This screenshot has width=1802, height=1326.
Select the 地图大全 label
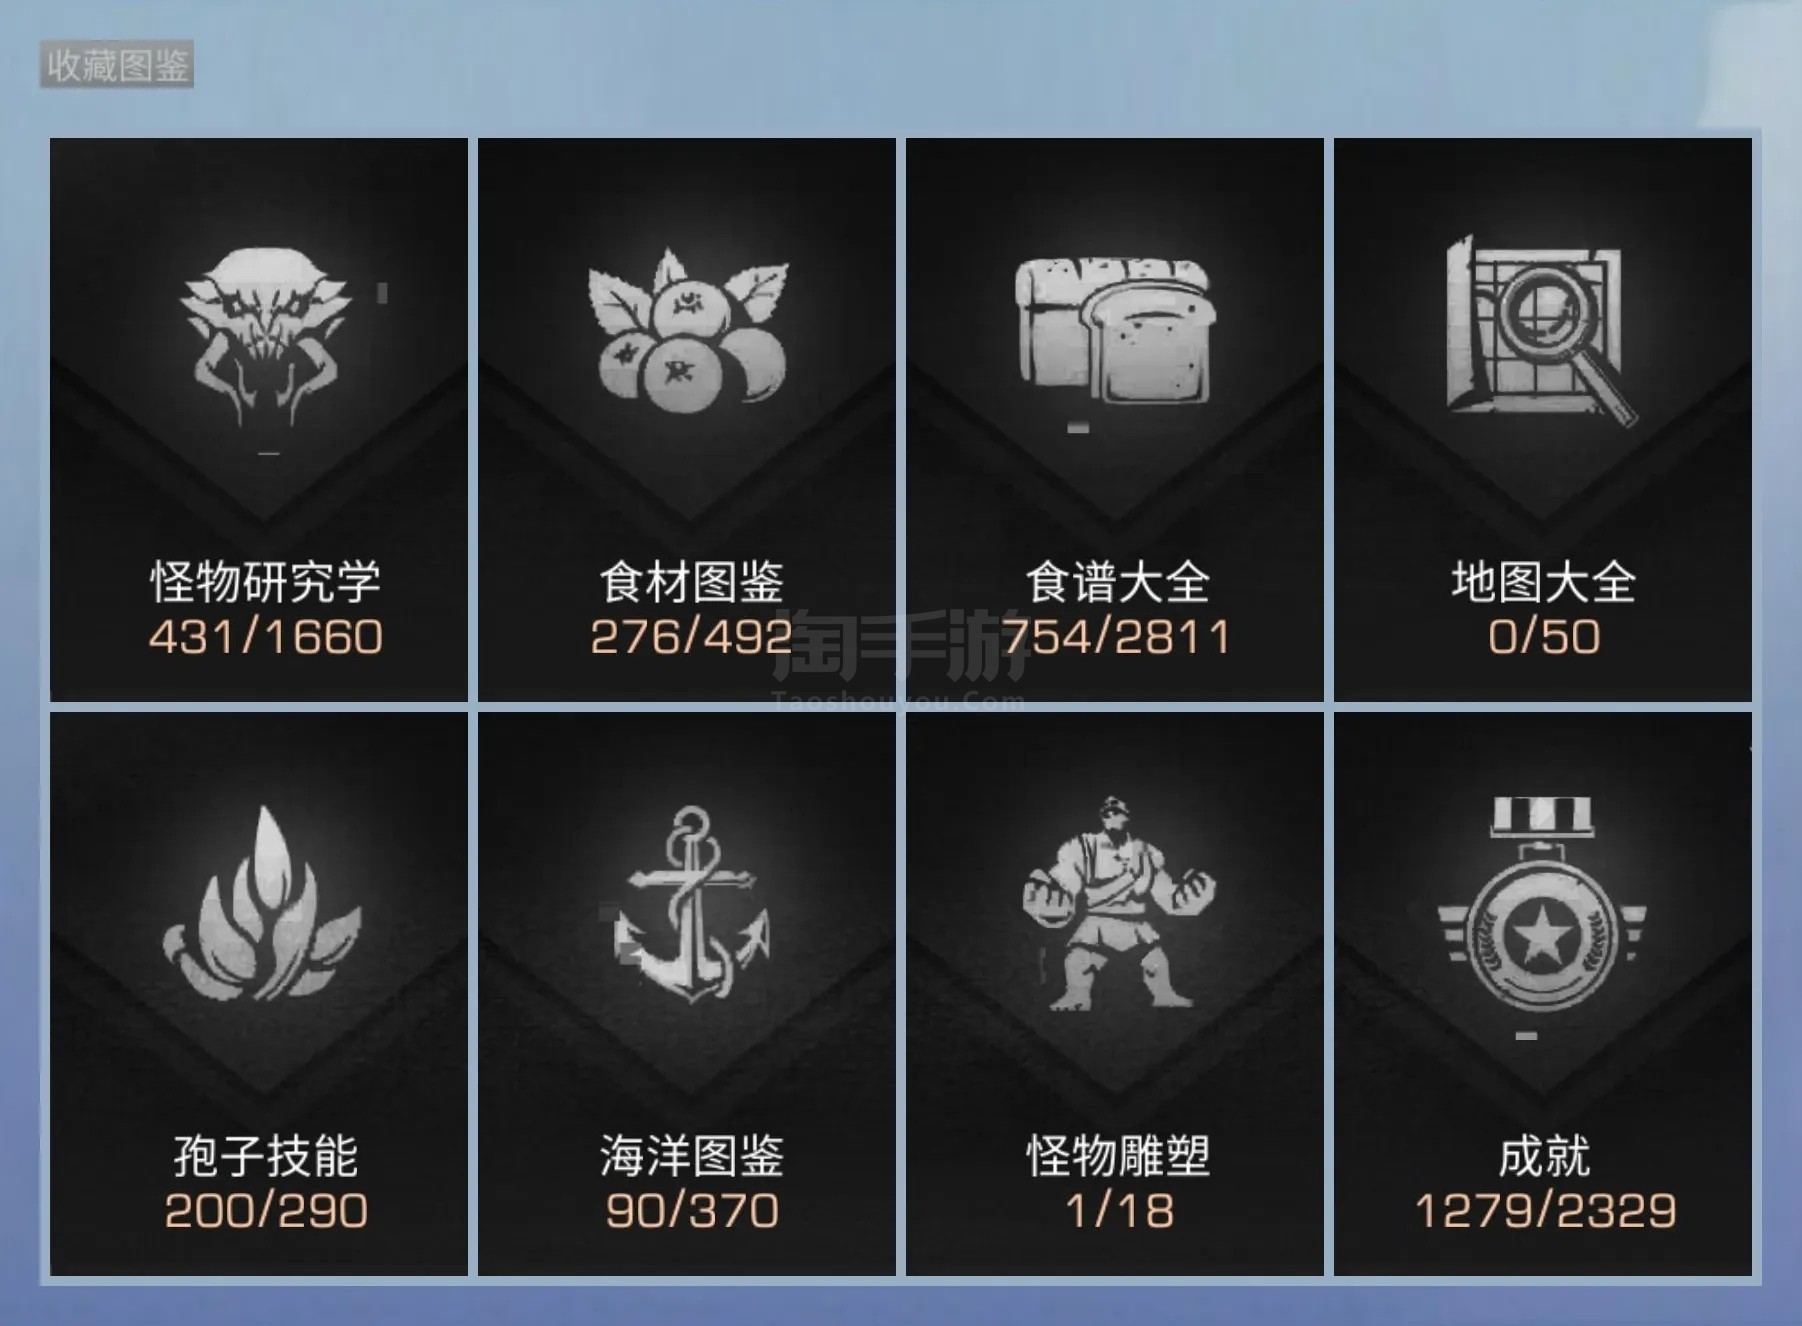click(x=1543, y=582)
